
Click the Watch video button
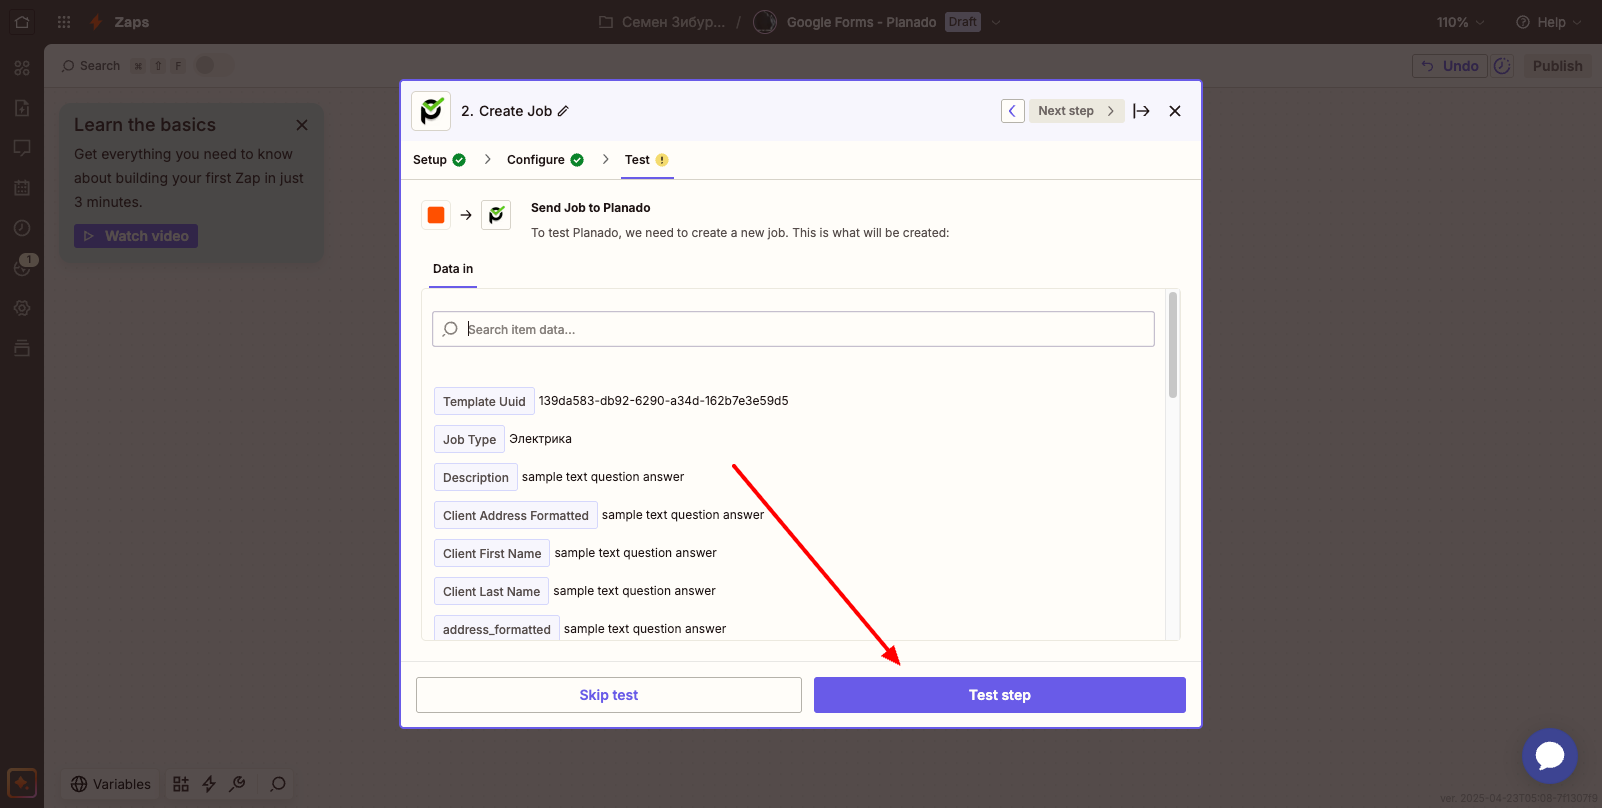tap(136, 236)
